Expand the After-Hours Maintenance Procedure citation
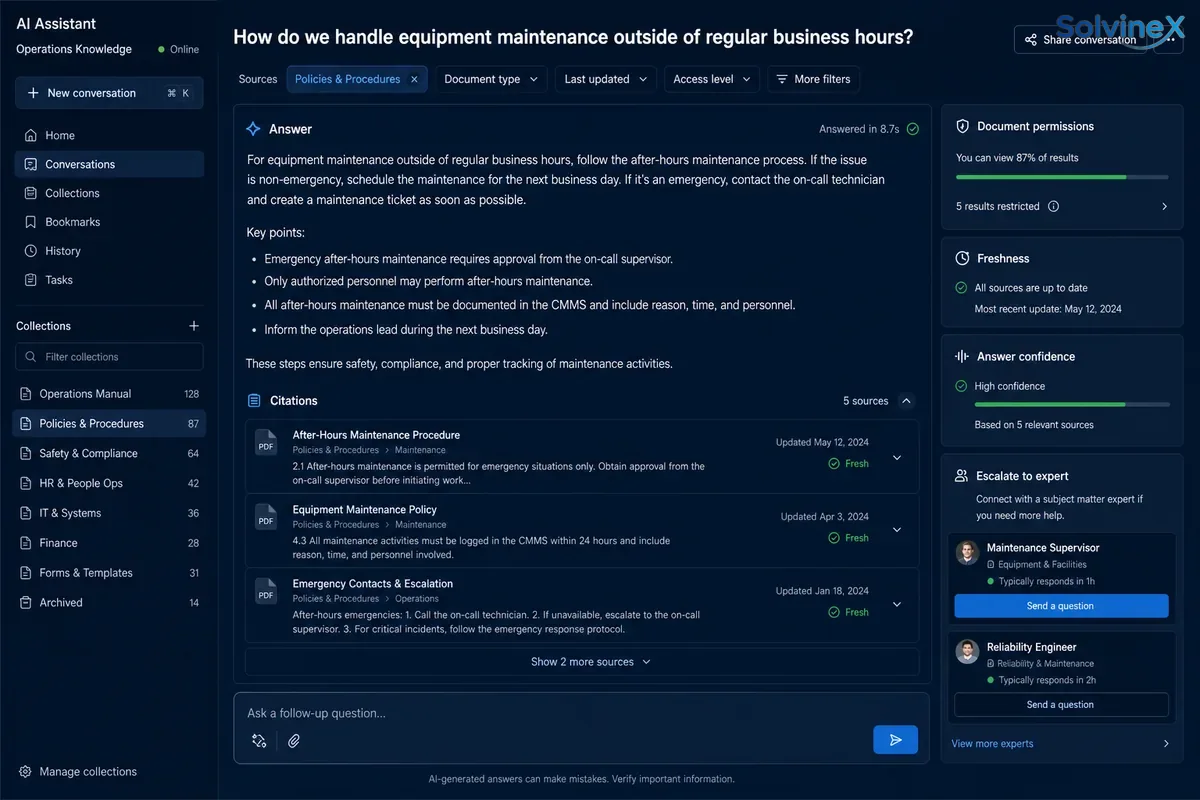 [x=897, y=457]
